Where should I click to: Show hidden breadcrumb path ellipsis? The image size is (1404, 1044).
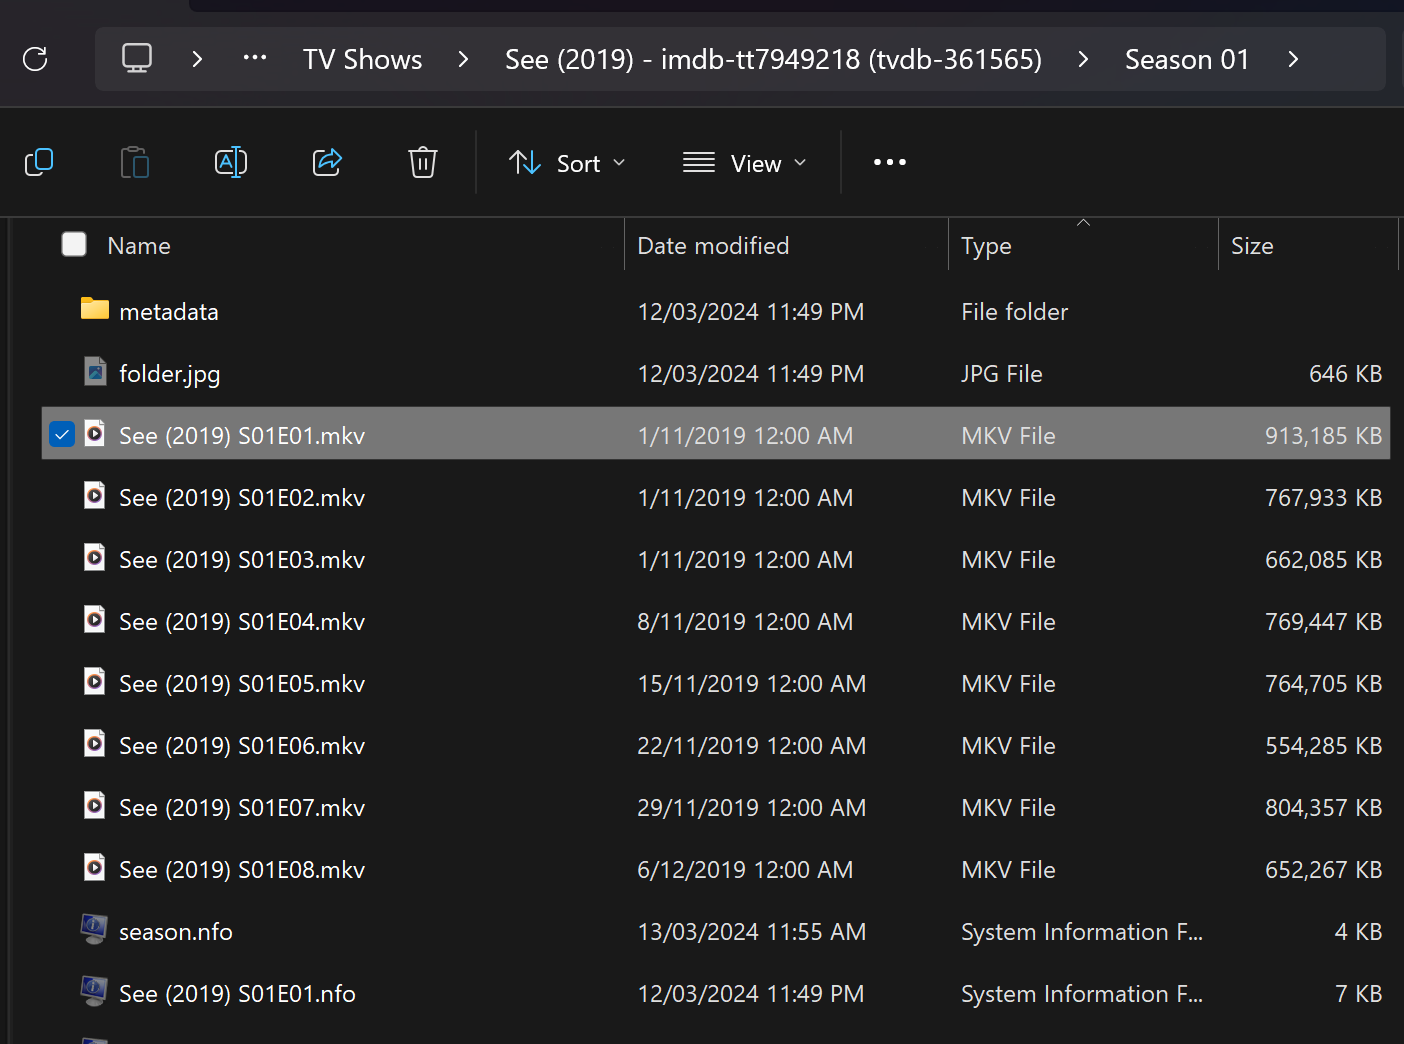coord(255,59)
